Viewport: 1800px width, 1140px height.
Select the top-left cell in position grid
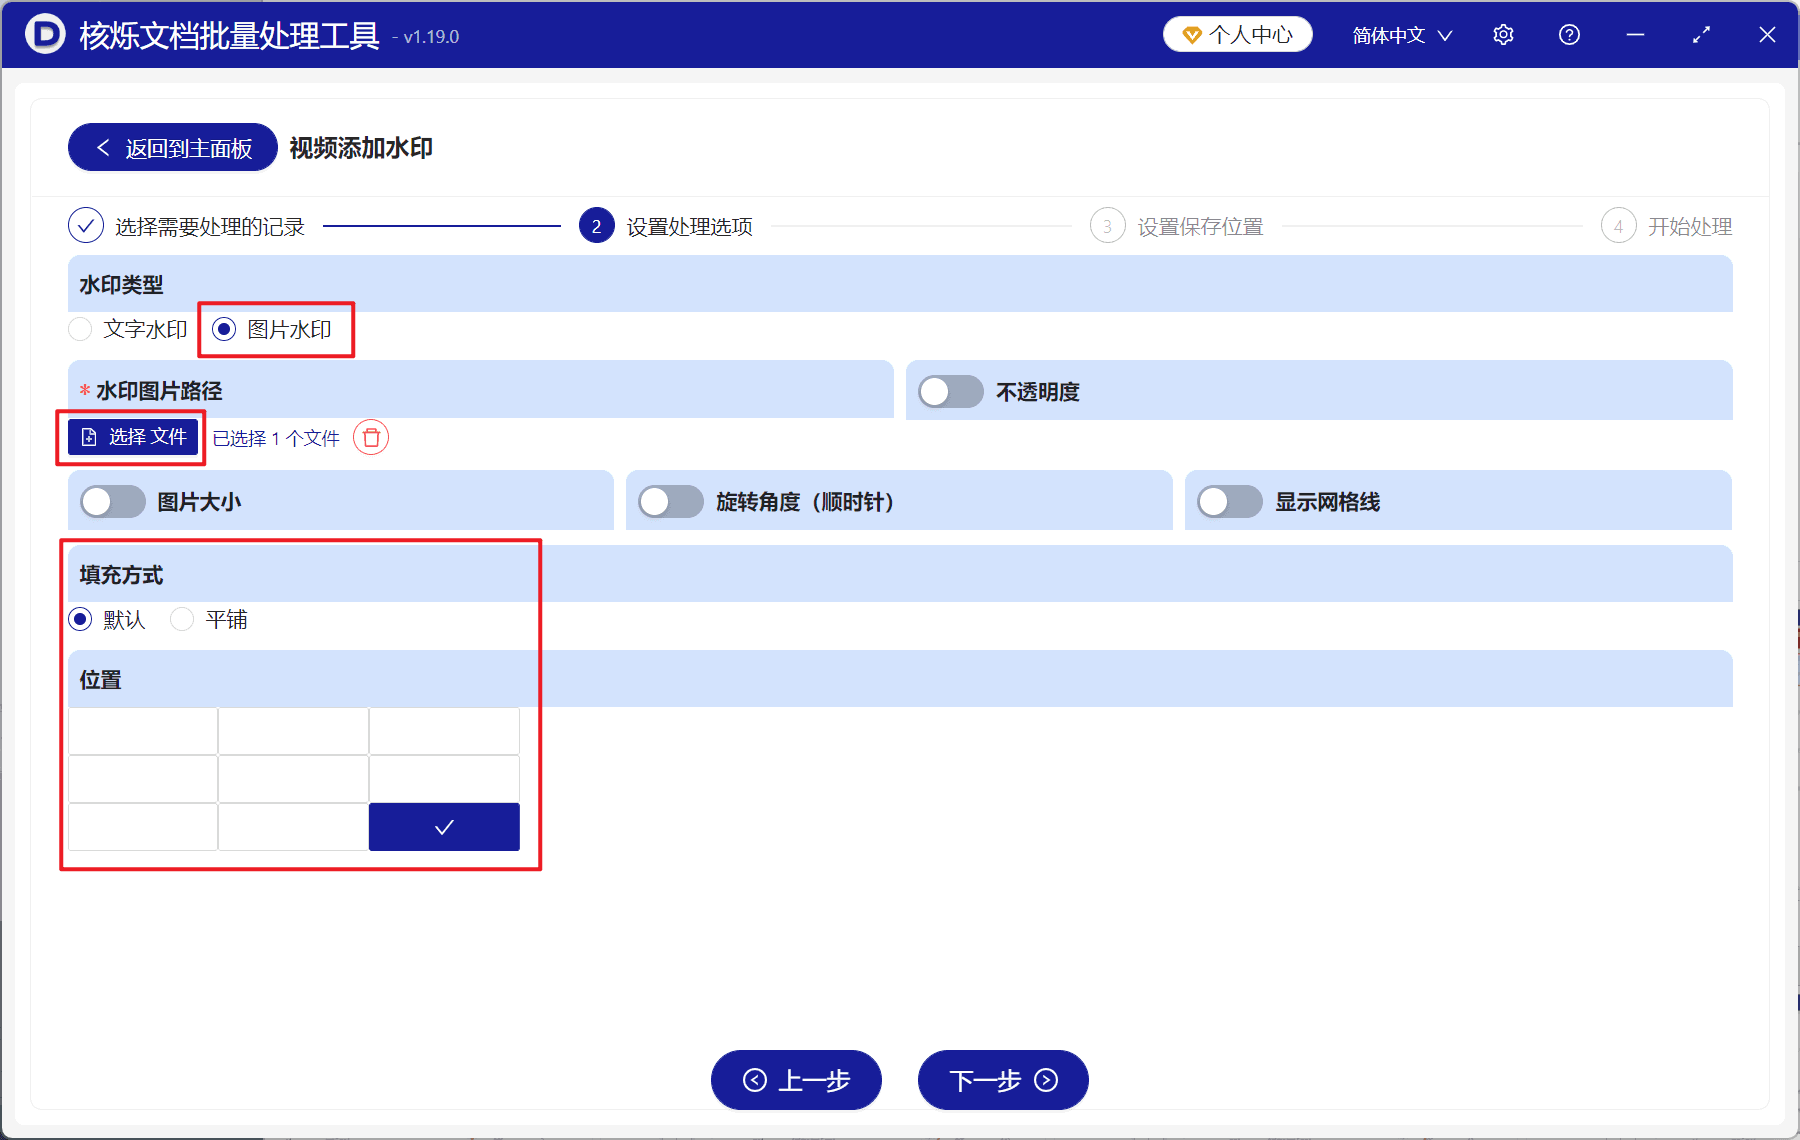(x=143, y=731)
